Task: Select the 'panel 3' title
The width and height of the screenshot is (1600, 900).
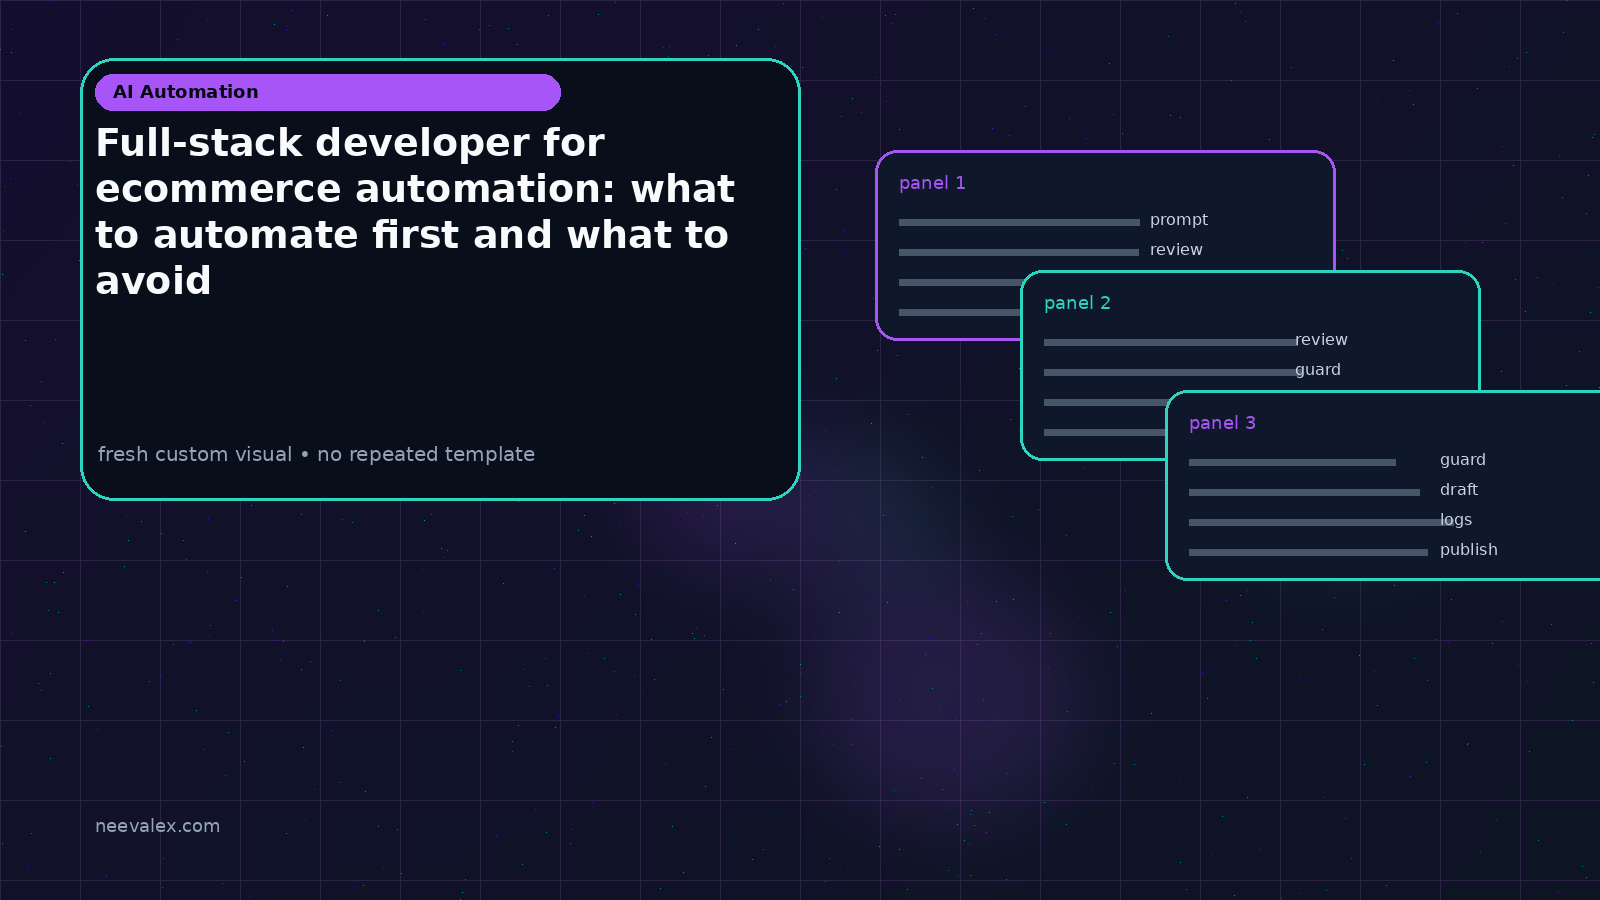Action: click(x=1222, y=423)
